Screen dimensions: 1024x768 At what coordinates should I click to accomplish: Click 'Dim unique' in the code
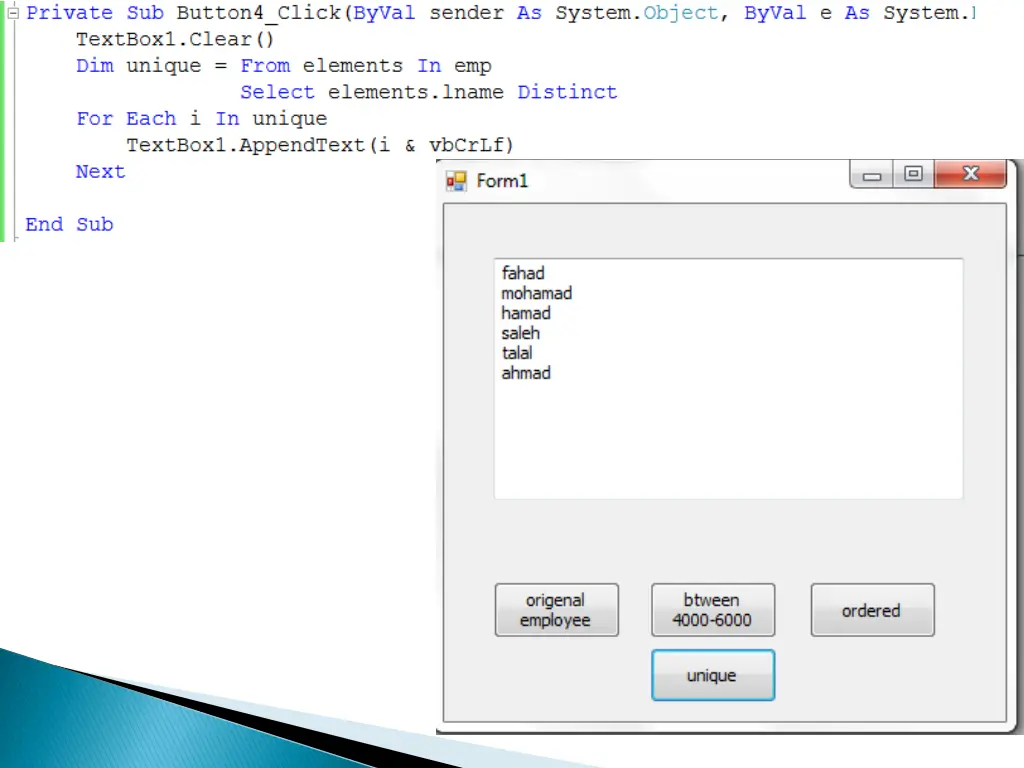(x=138, y=66)
